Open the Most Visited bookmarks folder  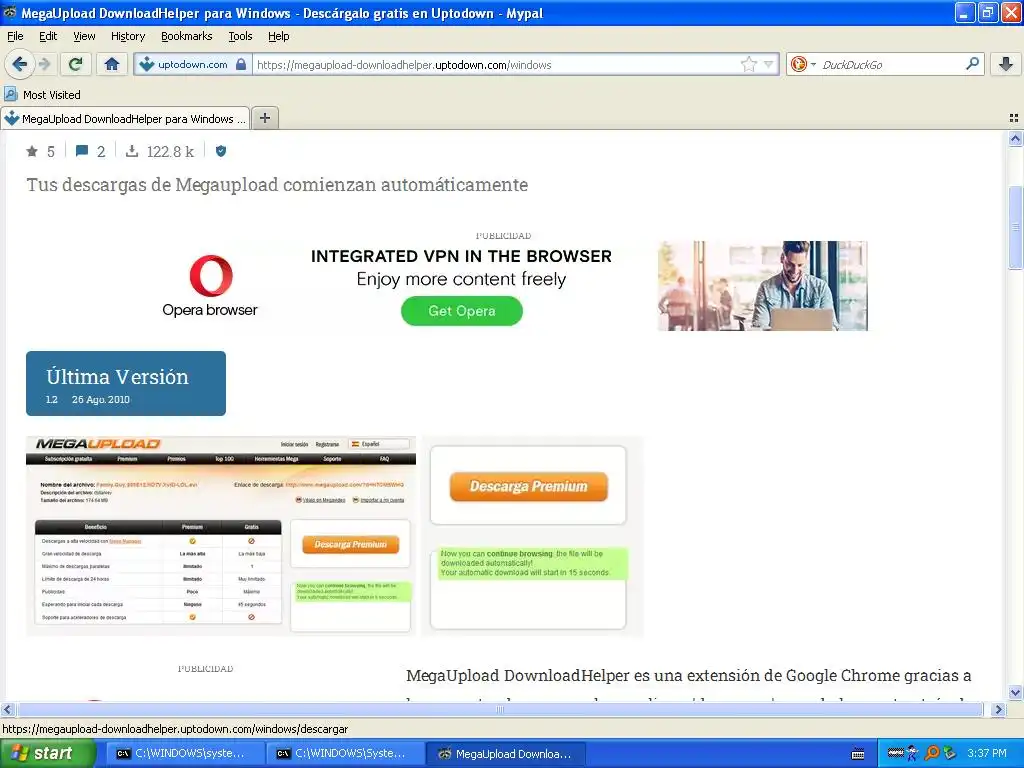(42, 95)
